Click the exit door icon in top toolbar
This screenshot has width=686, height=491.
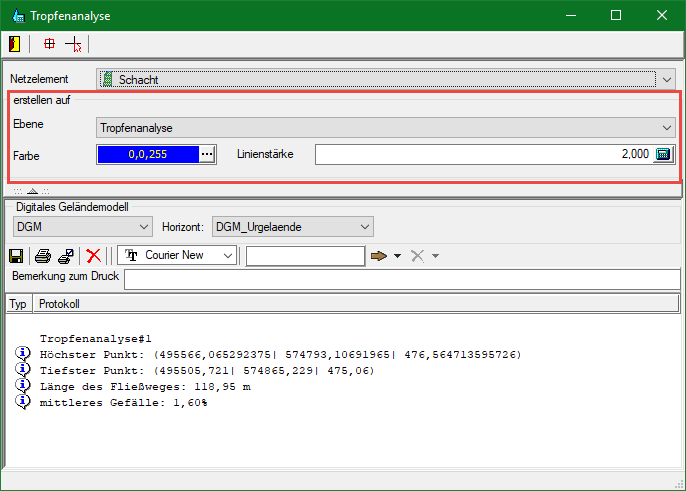(x=16, y=44)
